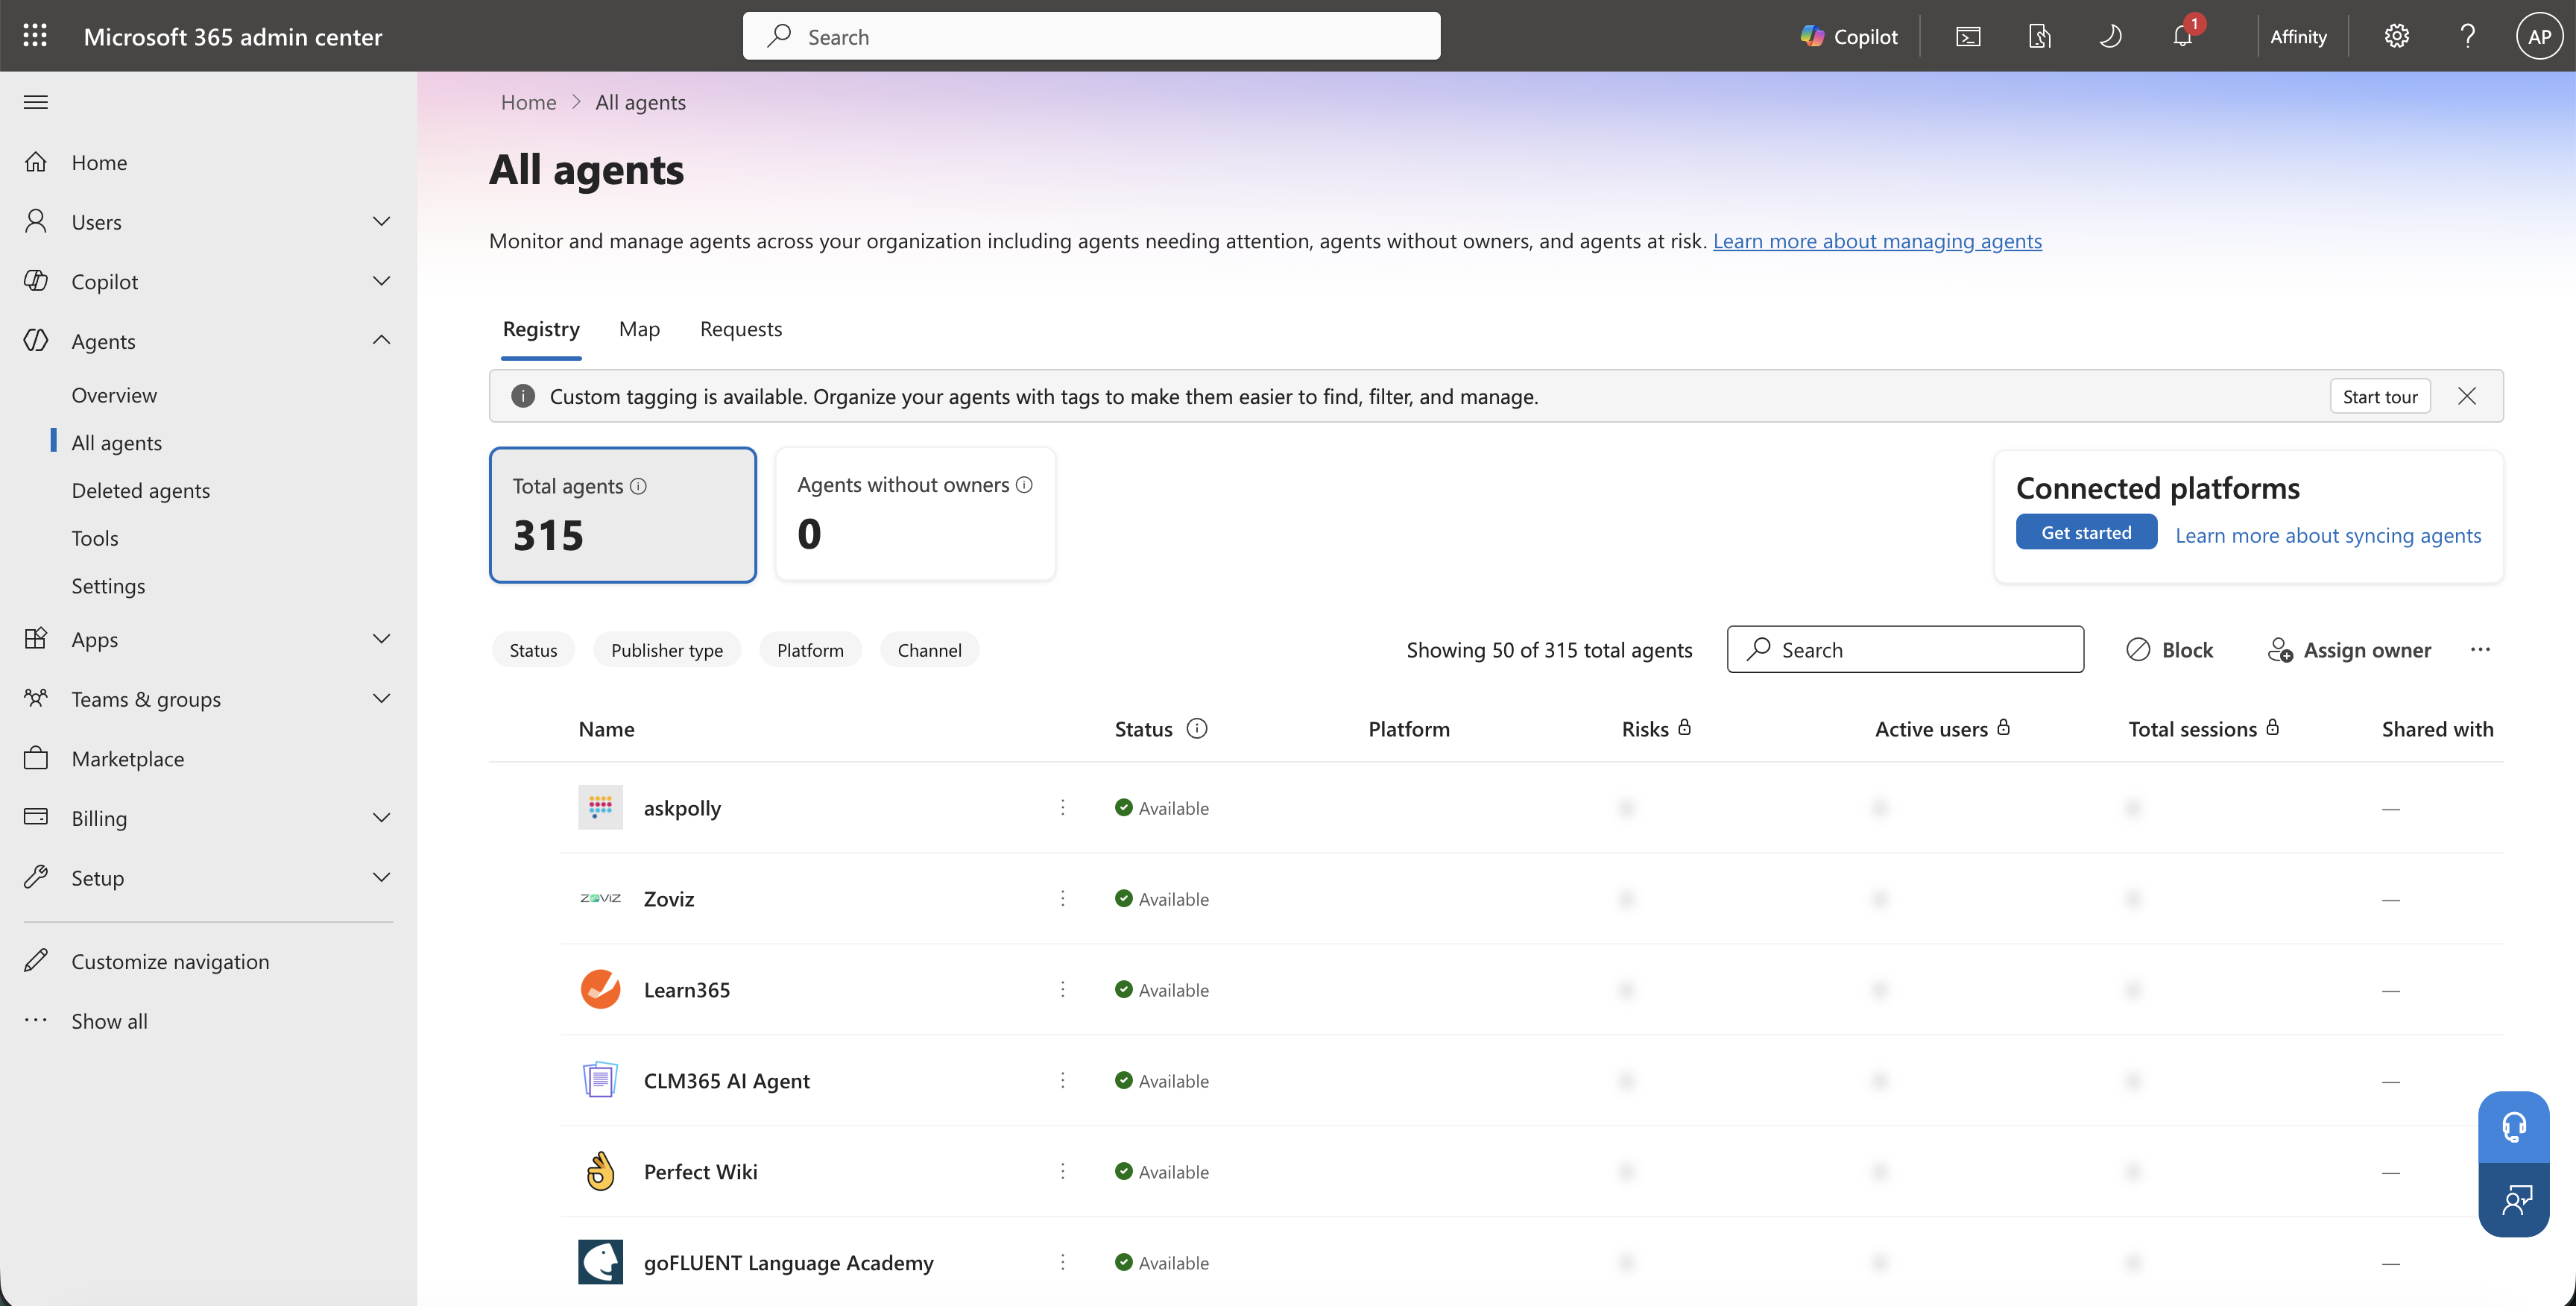
Task: Open the Perfect Wiki agent
Action: click(700, 1172)
